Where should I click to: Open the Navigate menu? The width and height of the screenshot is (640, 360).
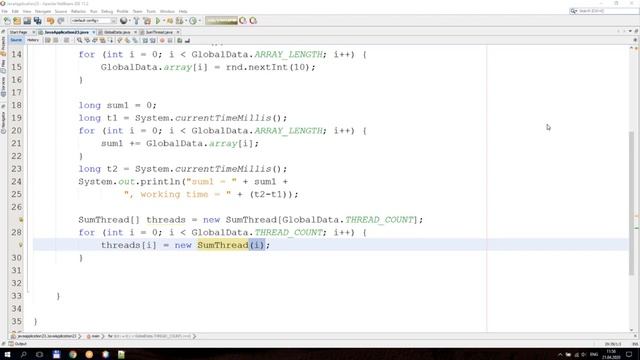click(43, 11)
